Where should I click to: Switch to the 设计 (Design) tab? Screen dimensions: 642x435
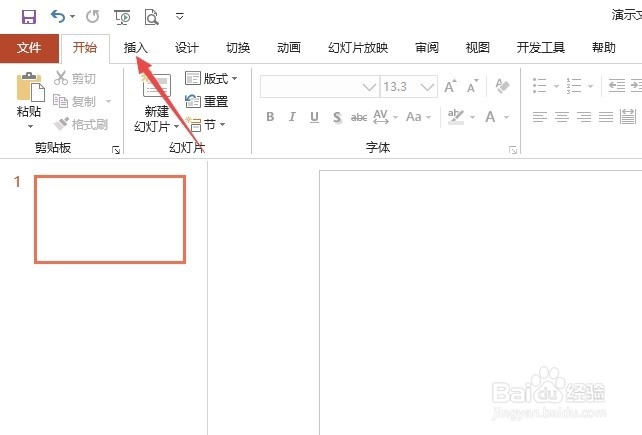click(187, 48)
